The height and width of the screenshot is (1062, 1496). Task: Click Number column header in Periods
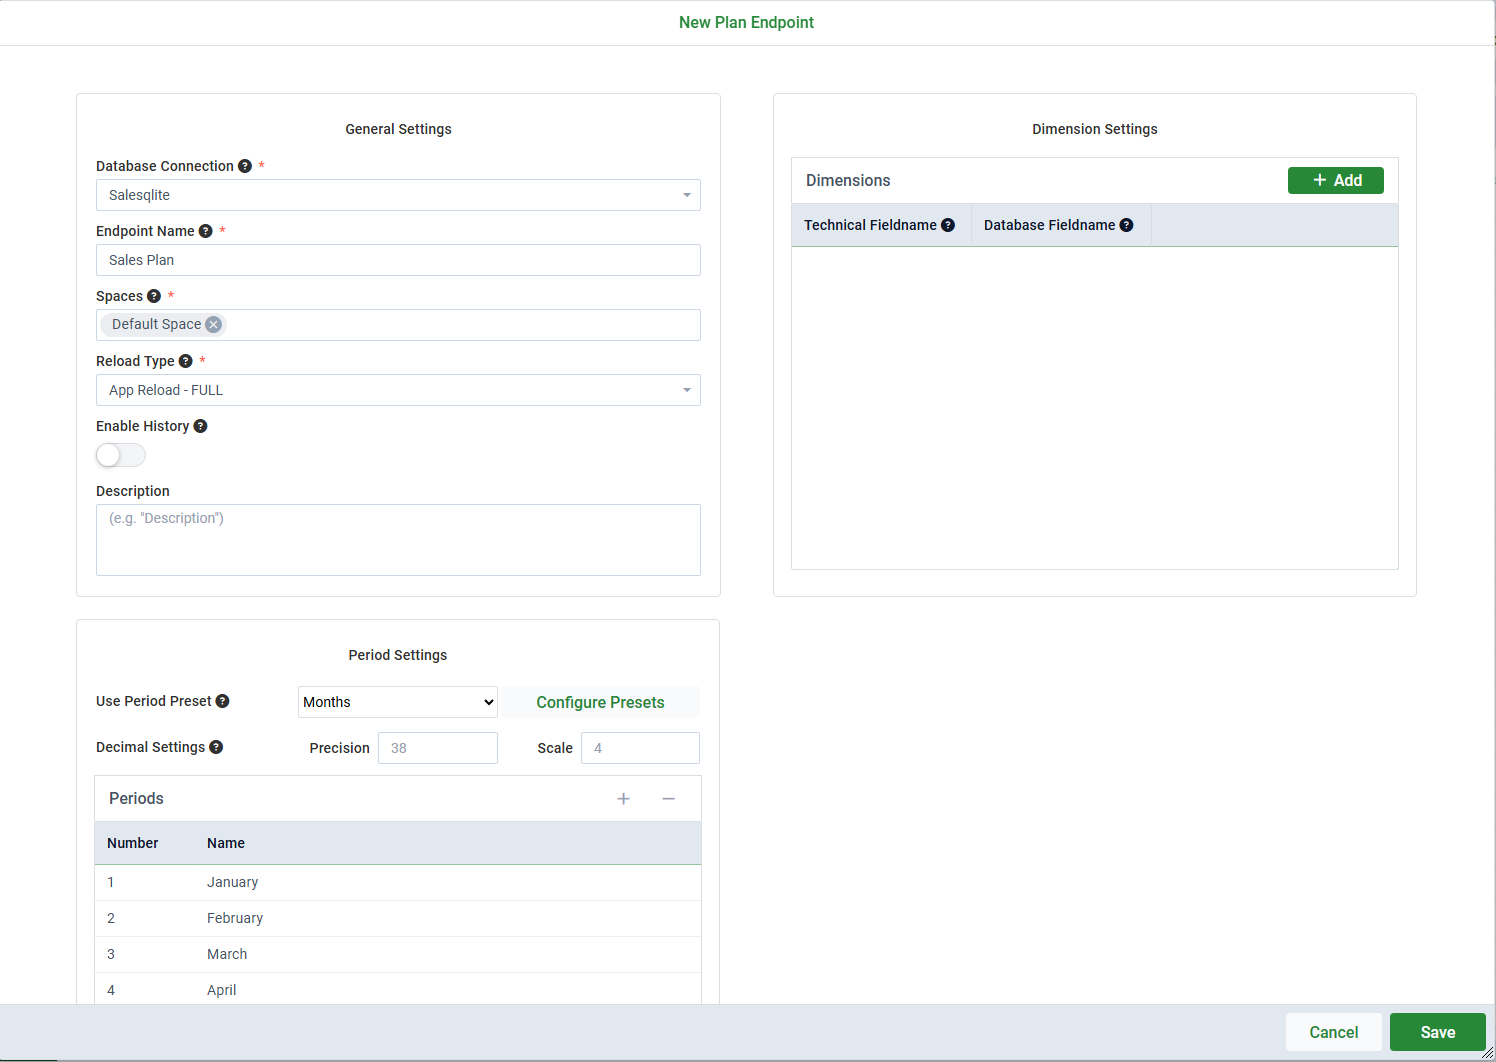[133, 843]
